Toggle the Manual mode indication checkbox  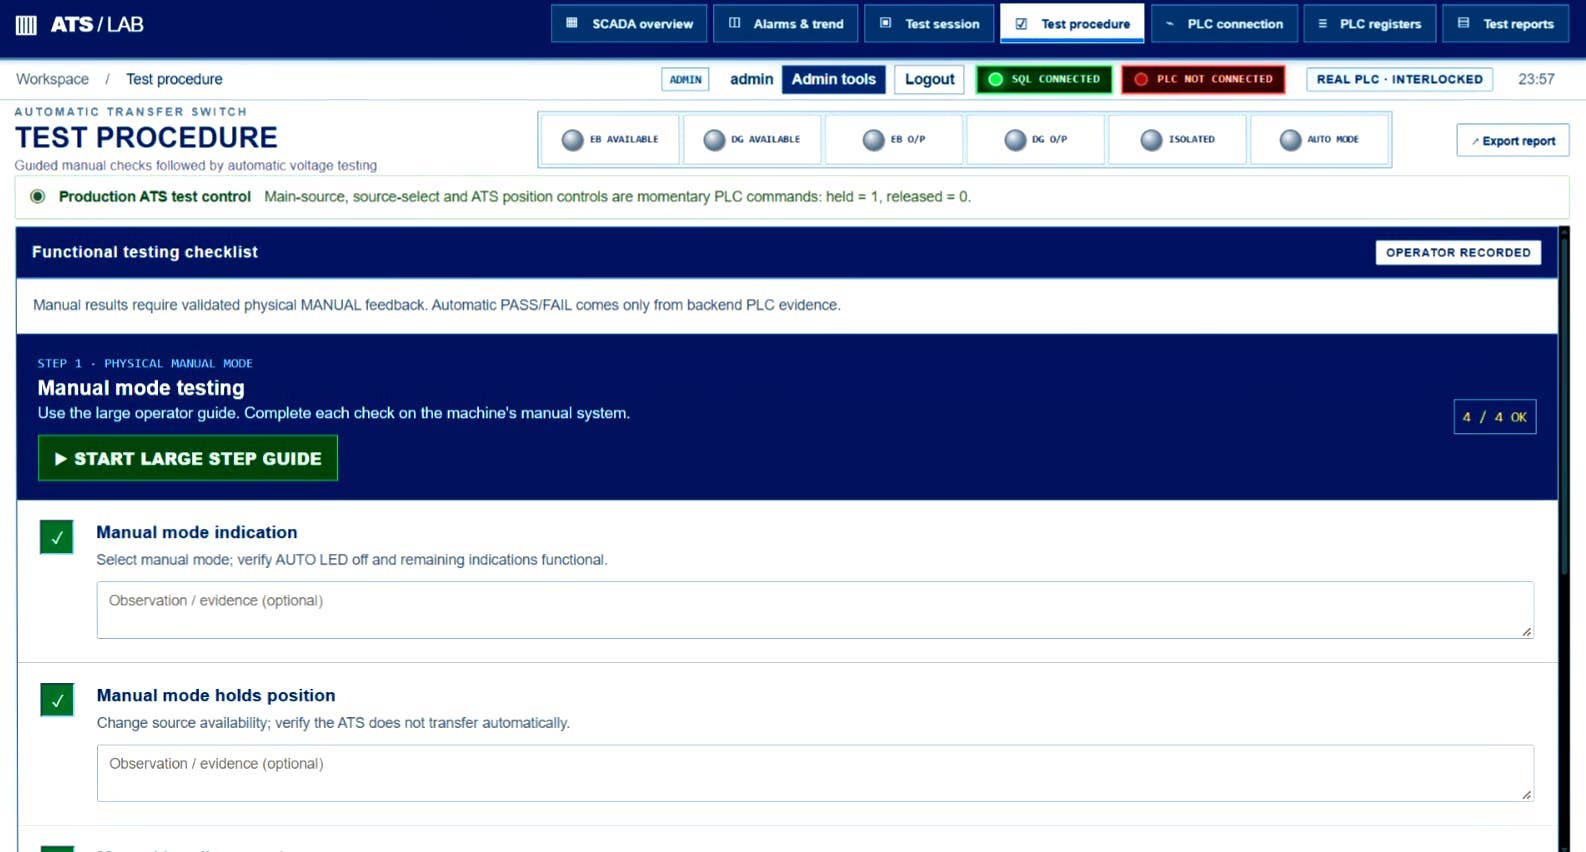tap(57, 537)
